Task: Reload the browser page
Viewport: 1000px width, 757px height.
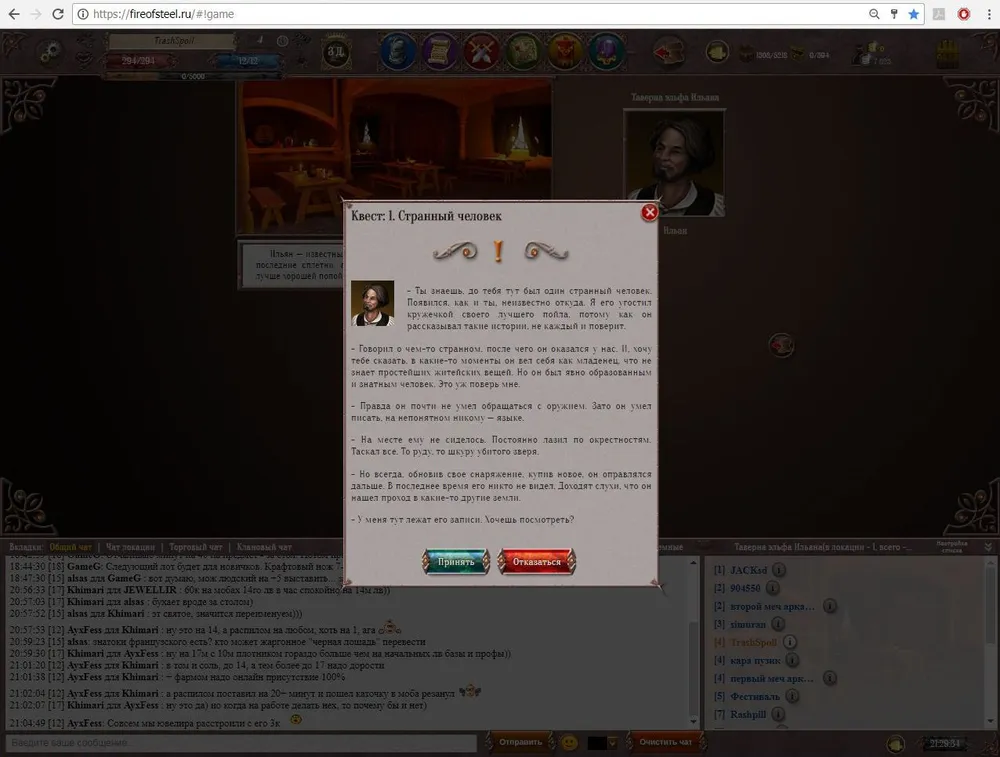Action: 57,14
